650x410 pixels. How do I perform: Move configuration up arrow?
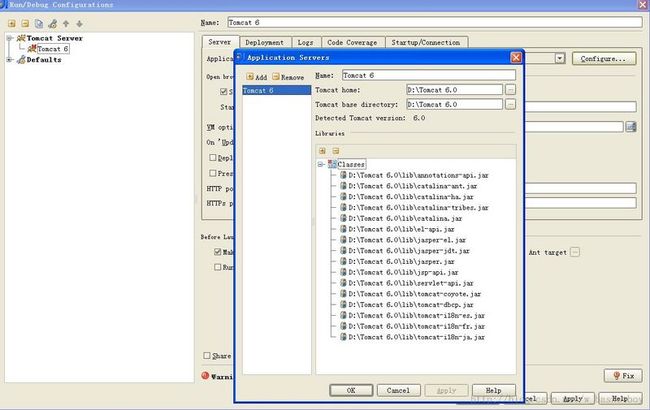[66, 24]
